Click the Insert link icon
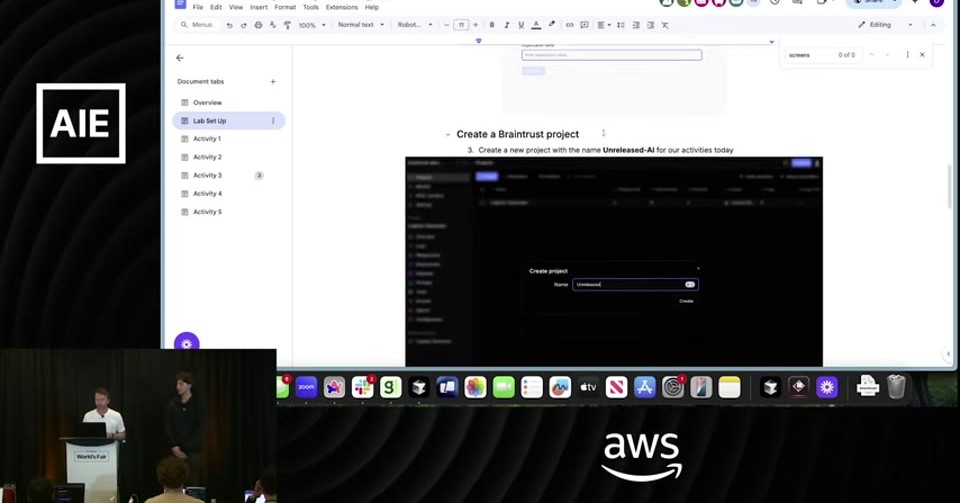This screenshot has height=503, width=960. tap(569, 25)
